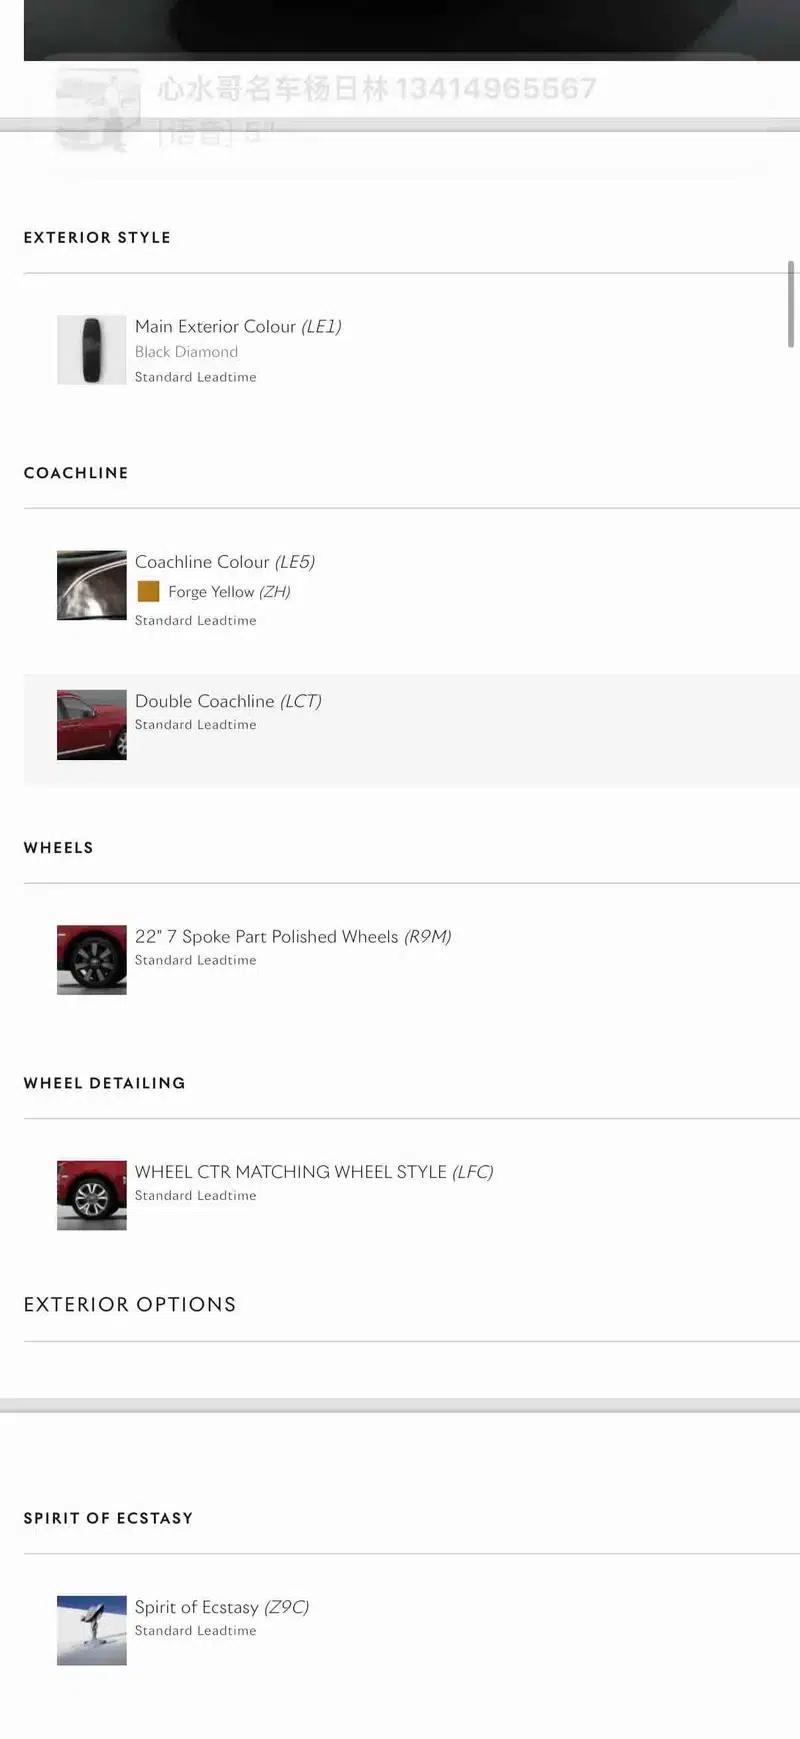Image resolution: width=800 pixels, height=1739 pixels.
Task: Click the Black Diamond colour name
Action: click(x=186, y=352)
